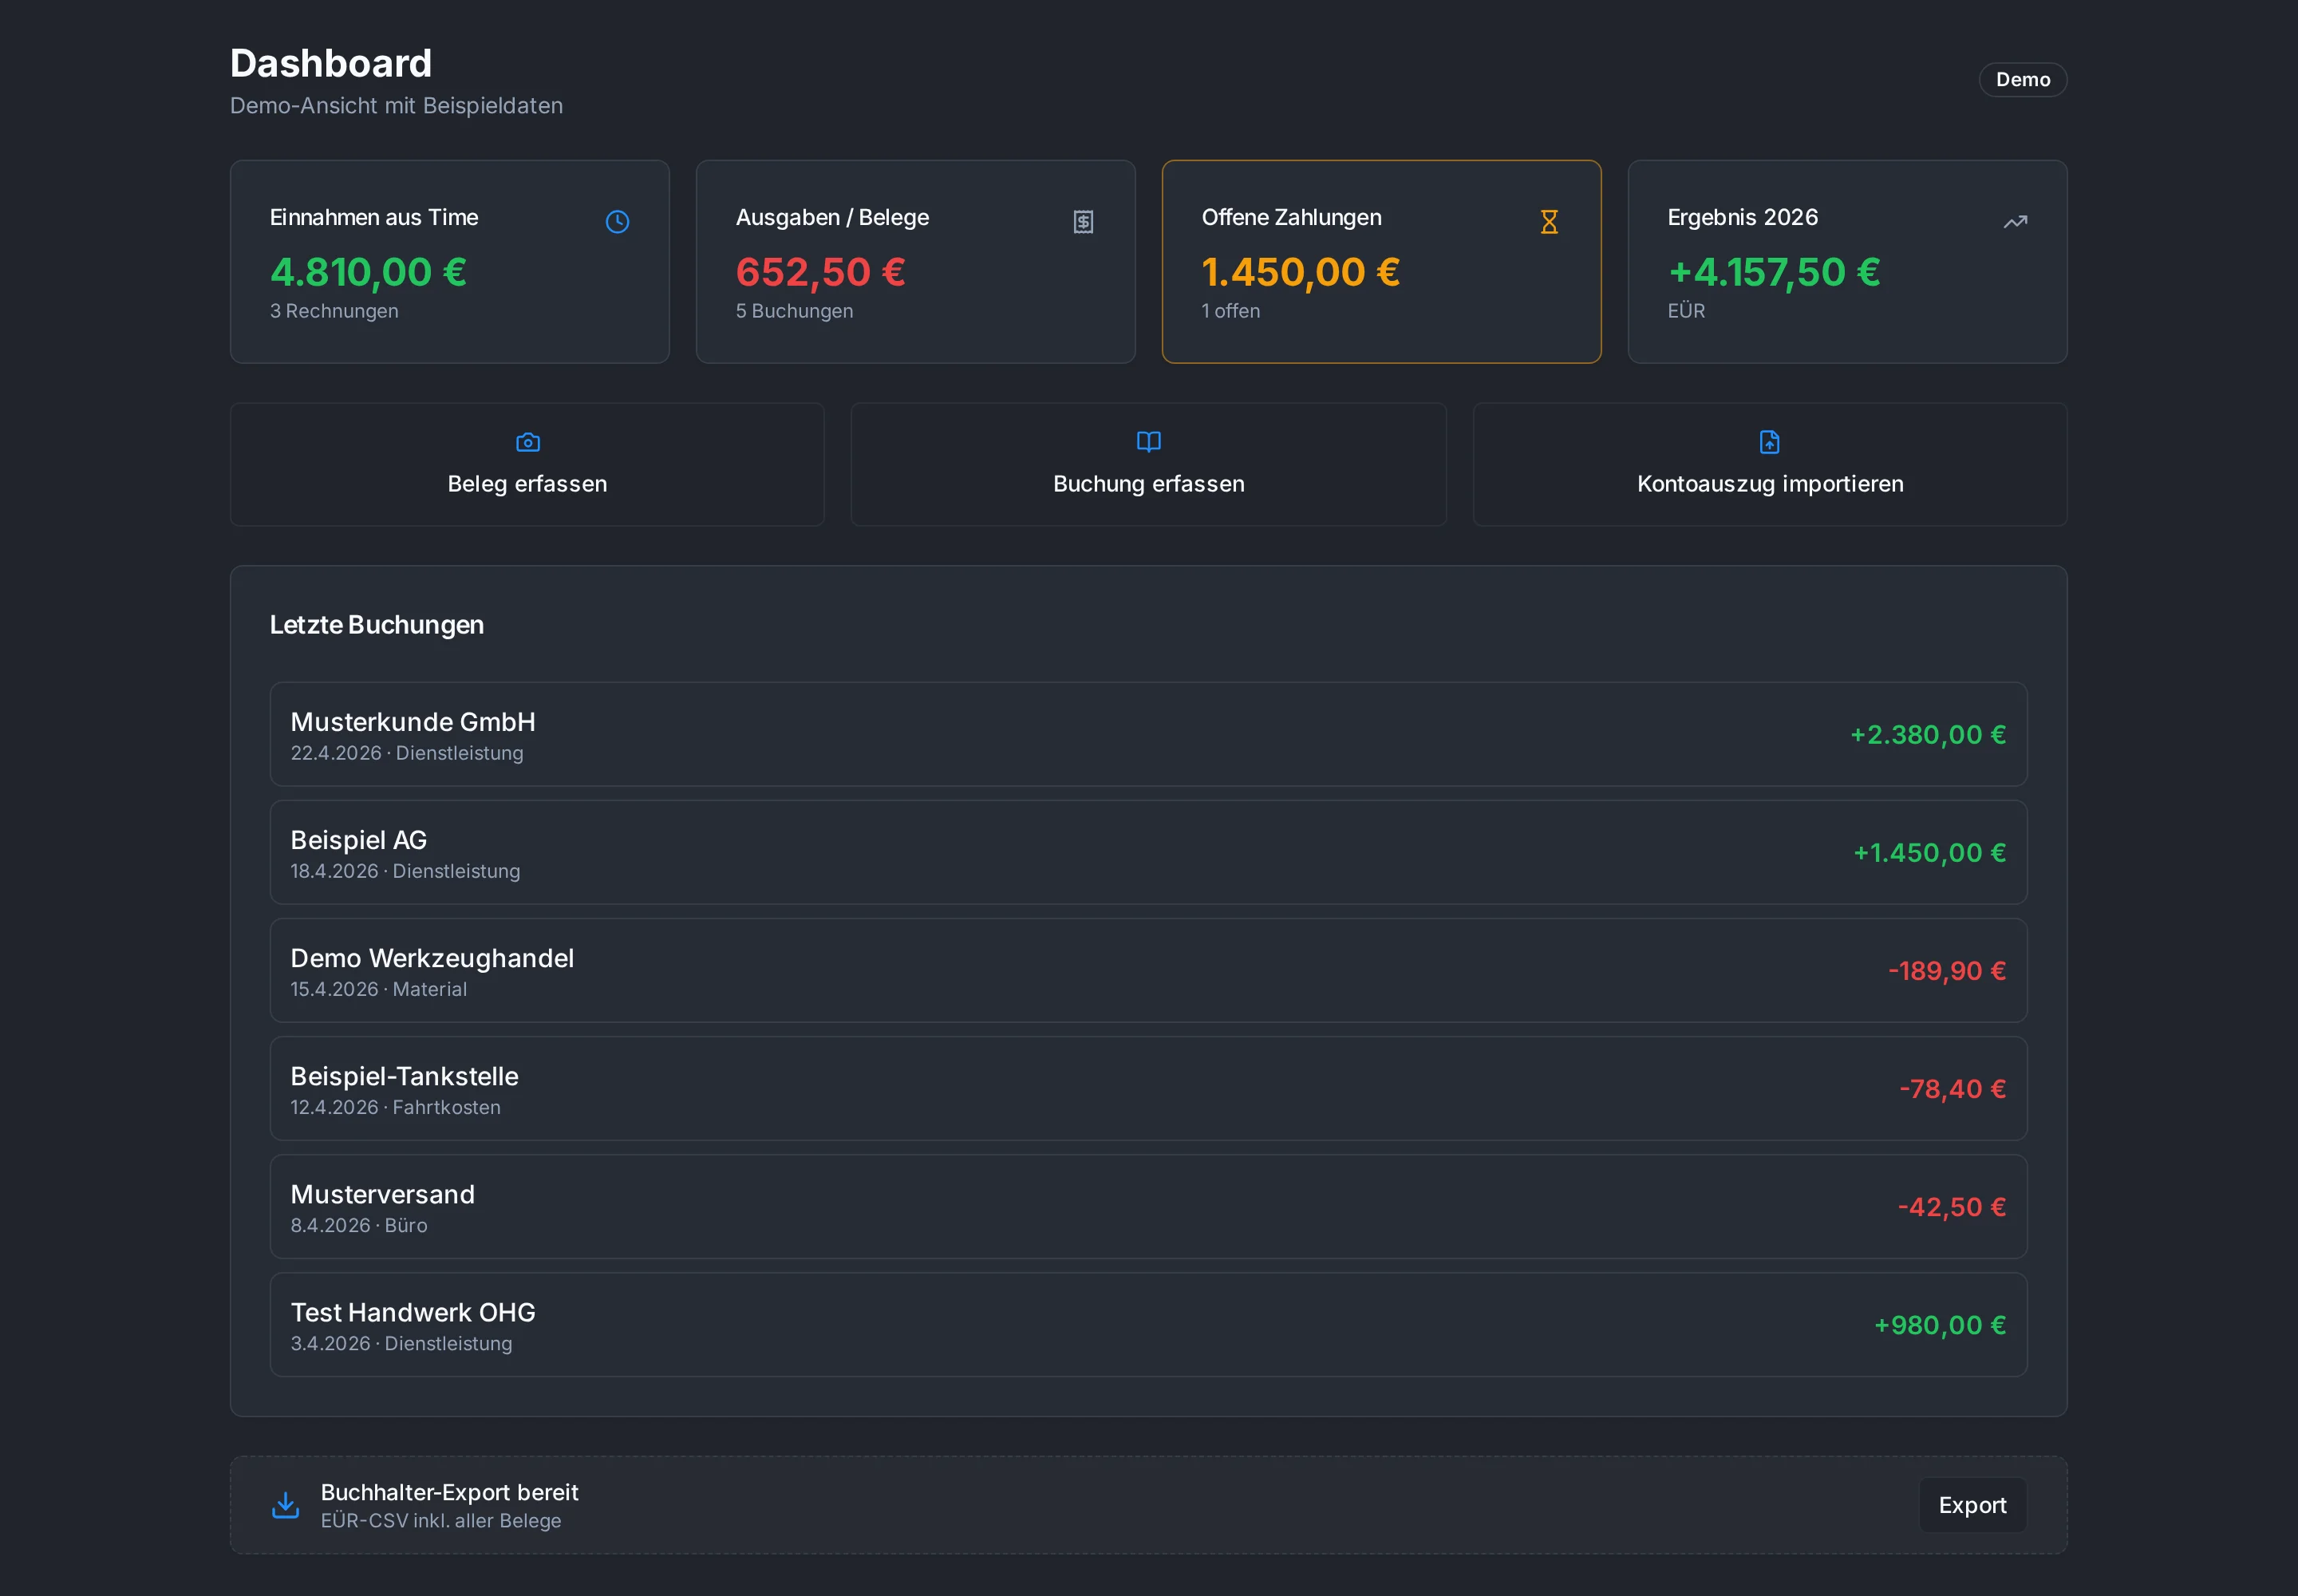Click the Export button
The width and height of the screenshot is (2298, 1596).
pos(1972,1505)
